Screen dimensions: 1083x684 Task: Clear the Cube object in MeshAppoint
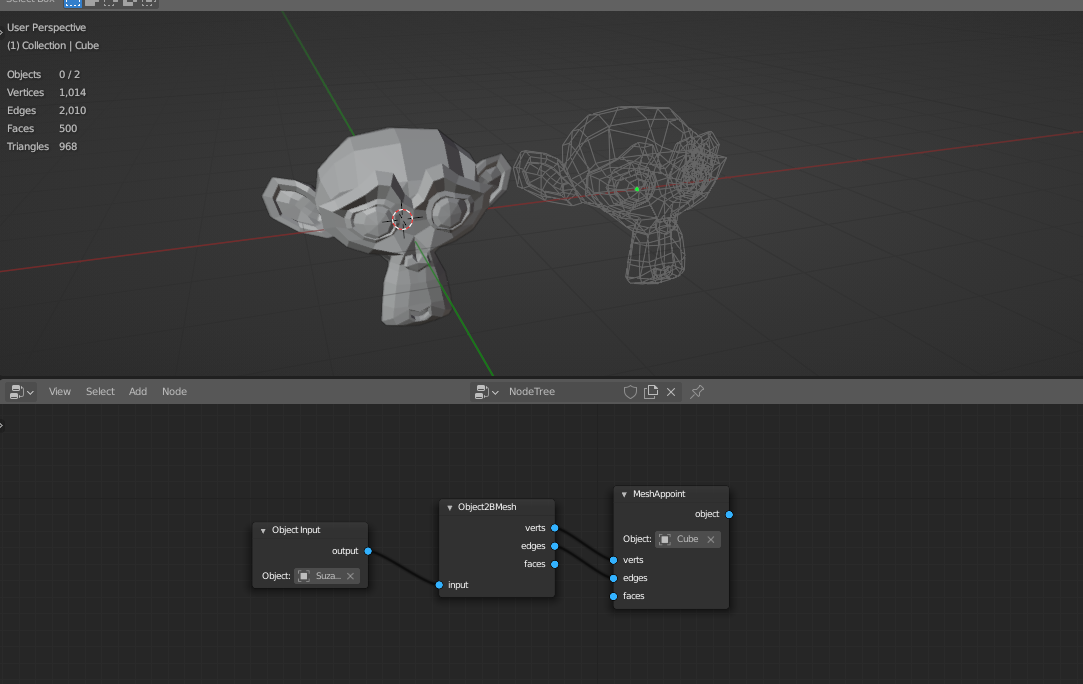711,540
